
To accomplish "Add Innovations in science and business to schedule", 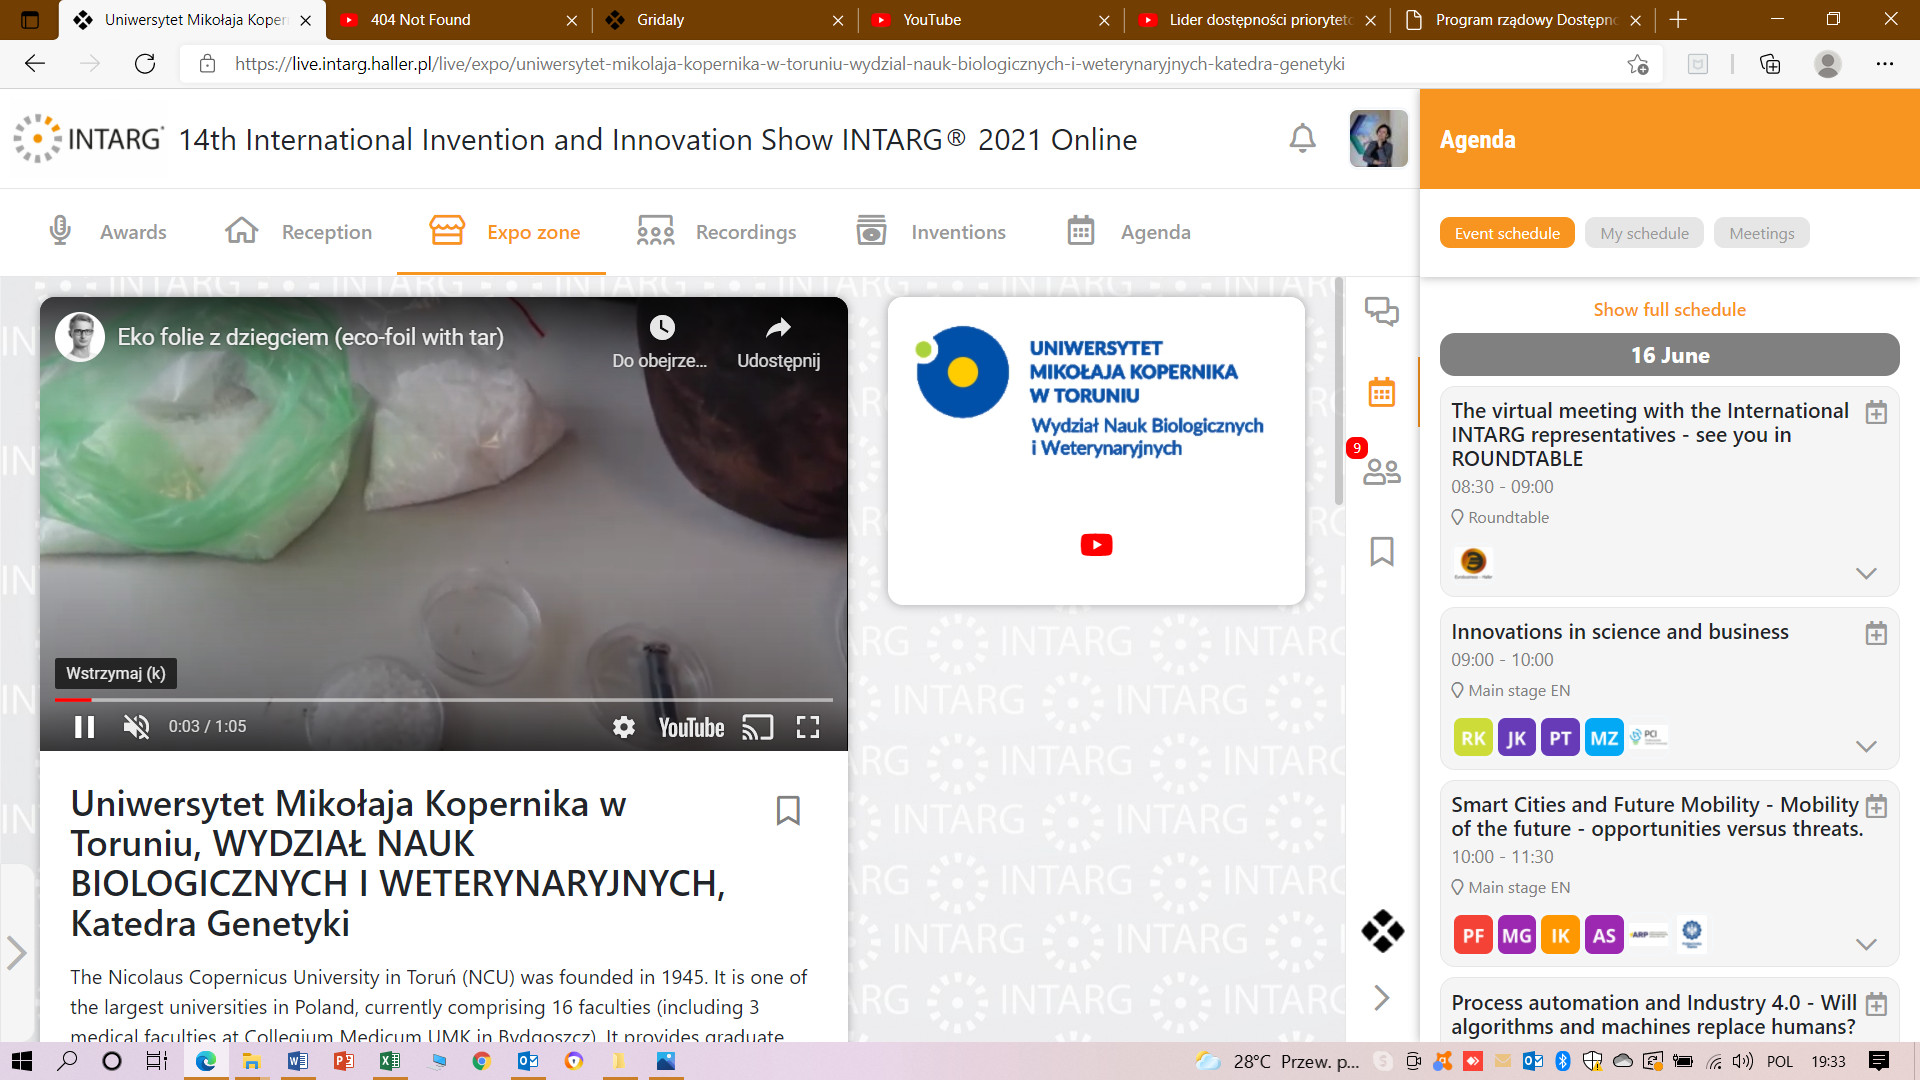I will click(x=1876, y=633).
